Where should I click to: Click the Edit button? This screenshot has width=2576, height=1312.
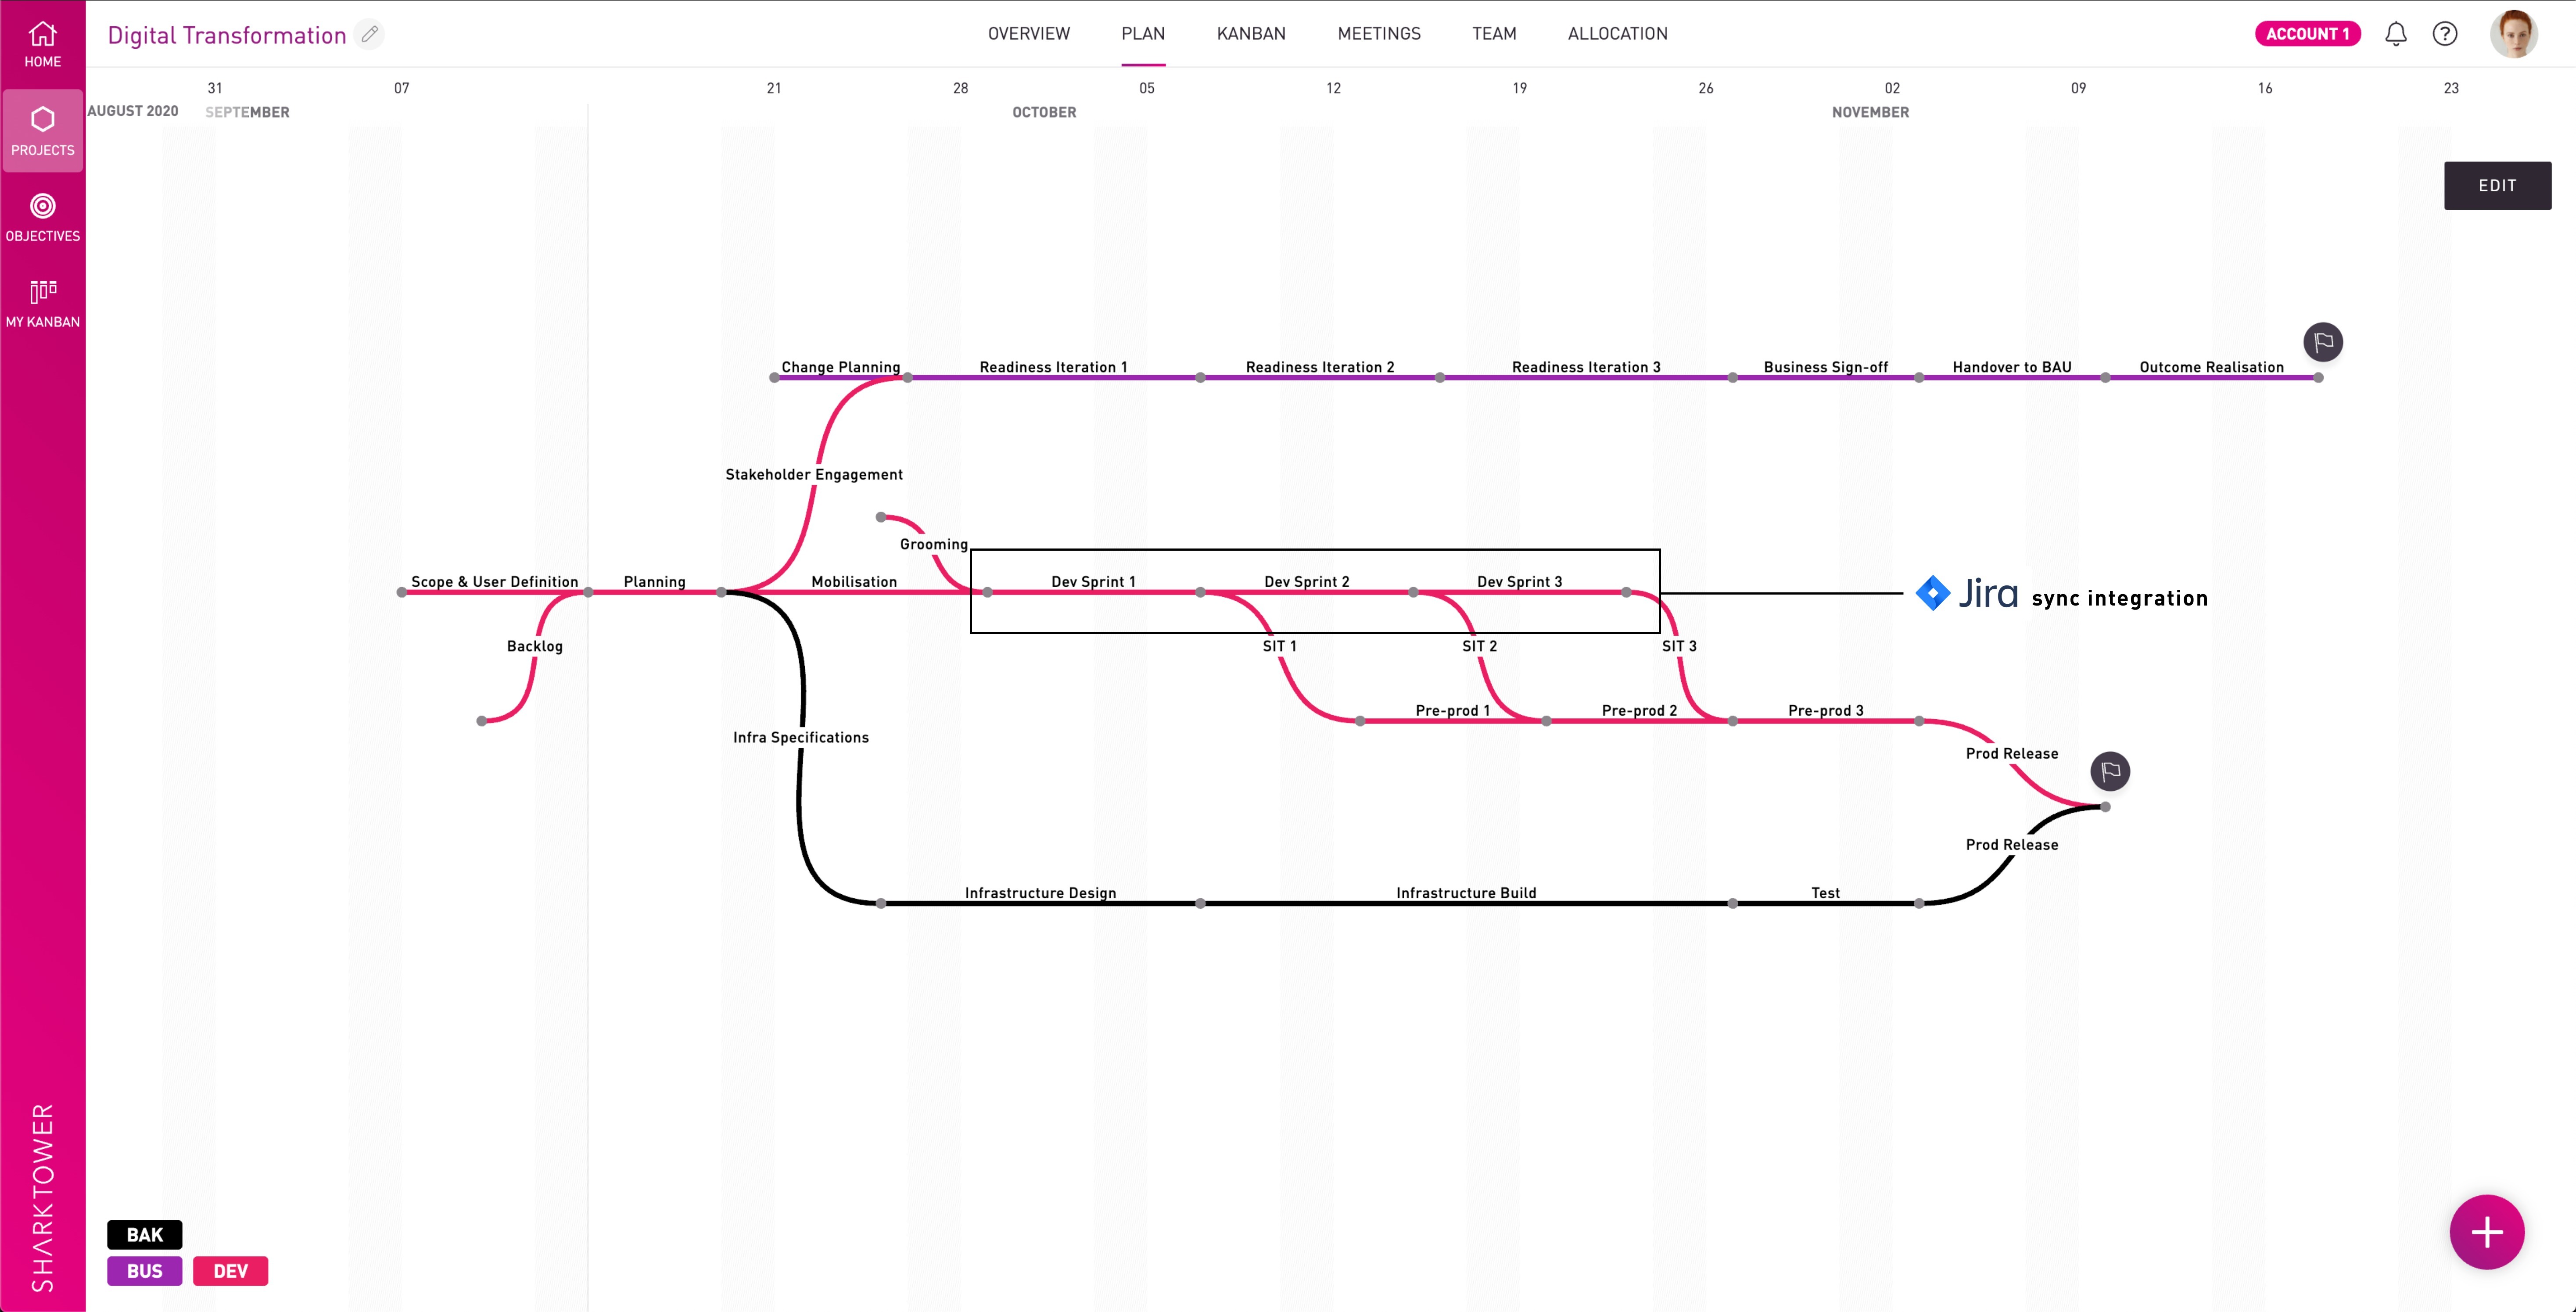point(2497,185)
